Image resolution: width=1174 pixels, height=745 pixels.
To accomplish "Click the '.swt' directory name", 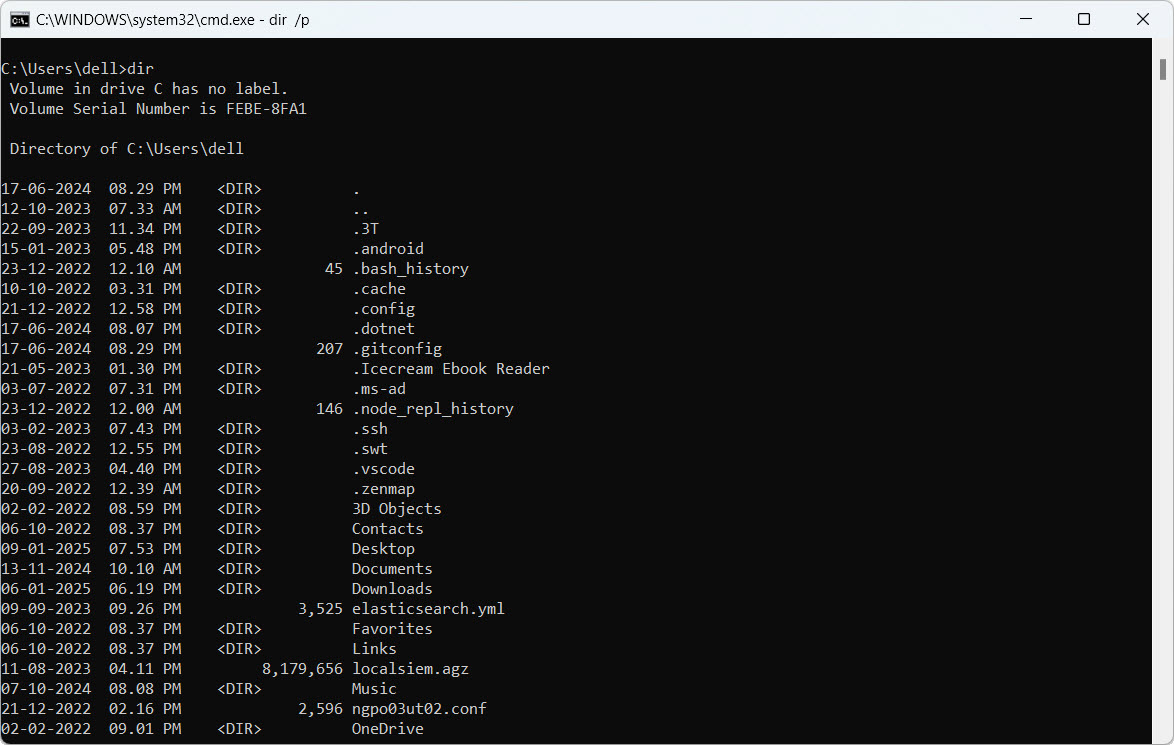I will [370, 448].
